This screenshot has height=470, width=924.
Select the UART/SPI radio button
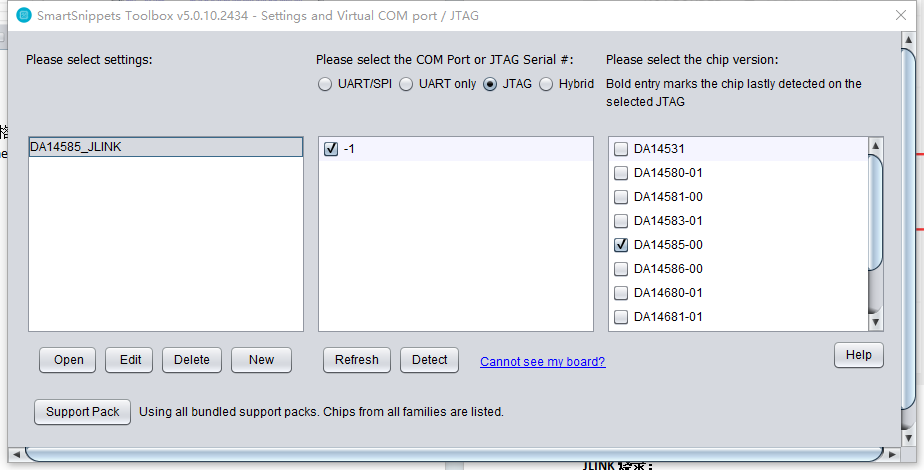coord(325,84)
